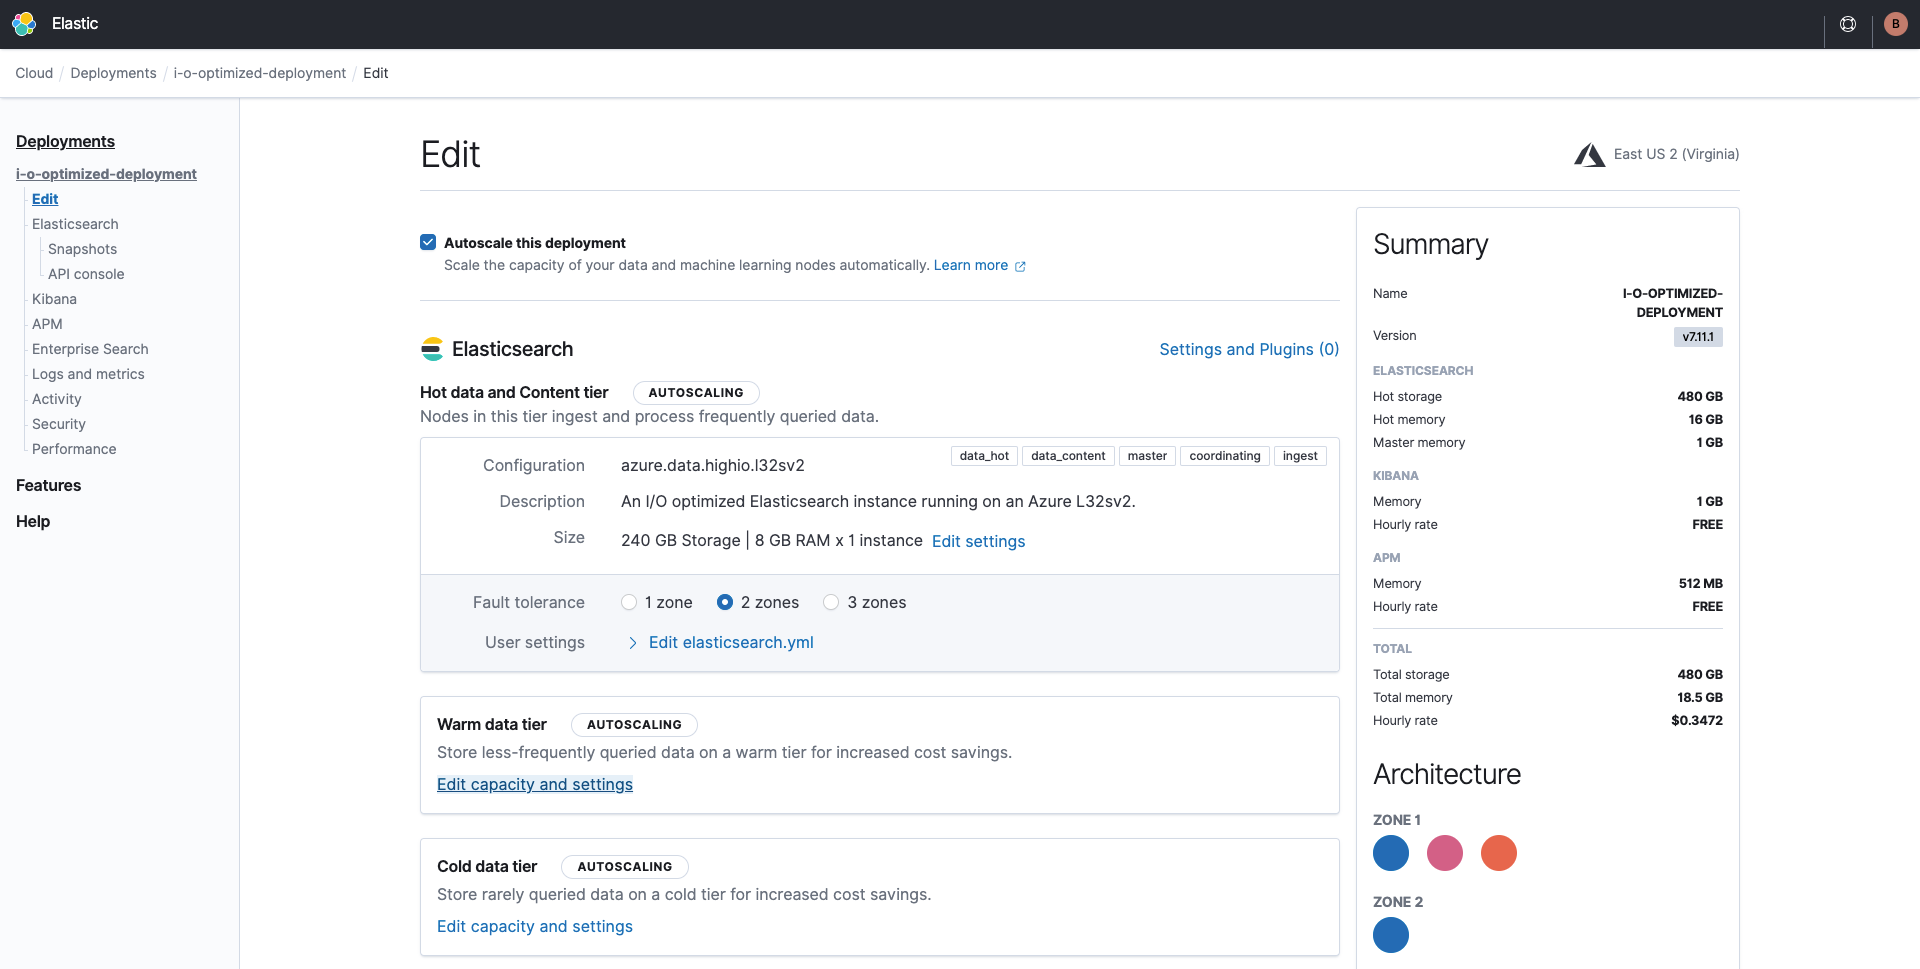The height and width of the screenshot is (969, 1920).
Task: Expand Edit elasticsearch.yml chevron
Action: click(x=633, y=643)
